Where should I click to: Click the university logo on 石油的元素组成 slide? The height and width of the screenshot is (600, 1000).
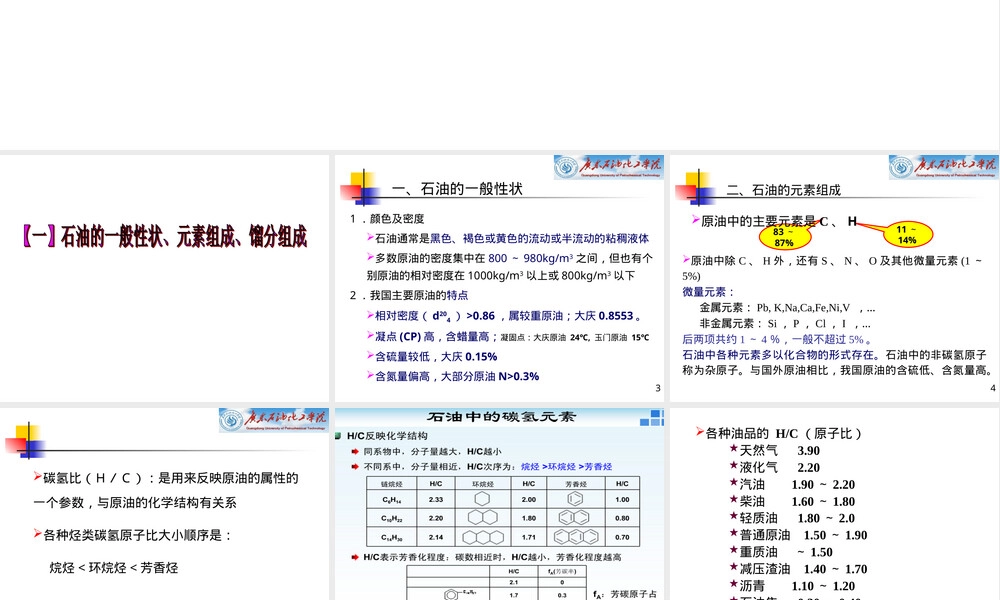point(943,167)
